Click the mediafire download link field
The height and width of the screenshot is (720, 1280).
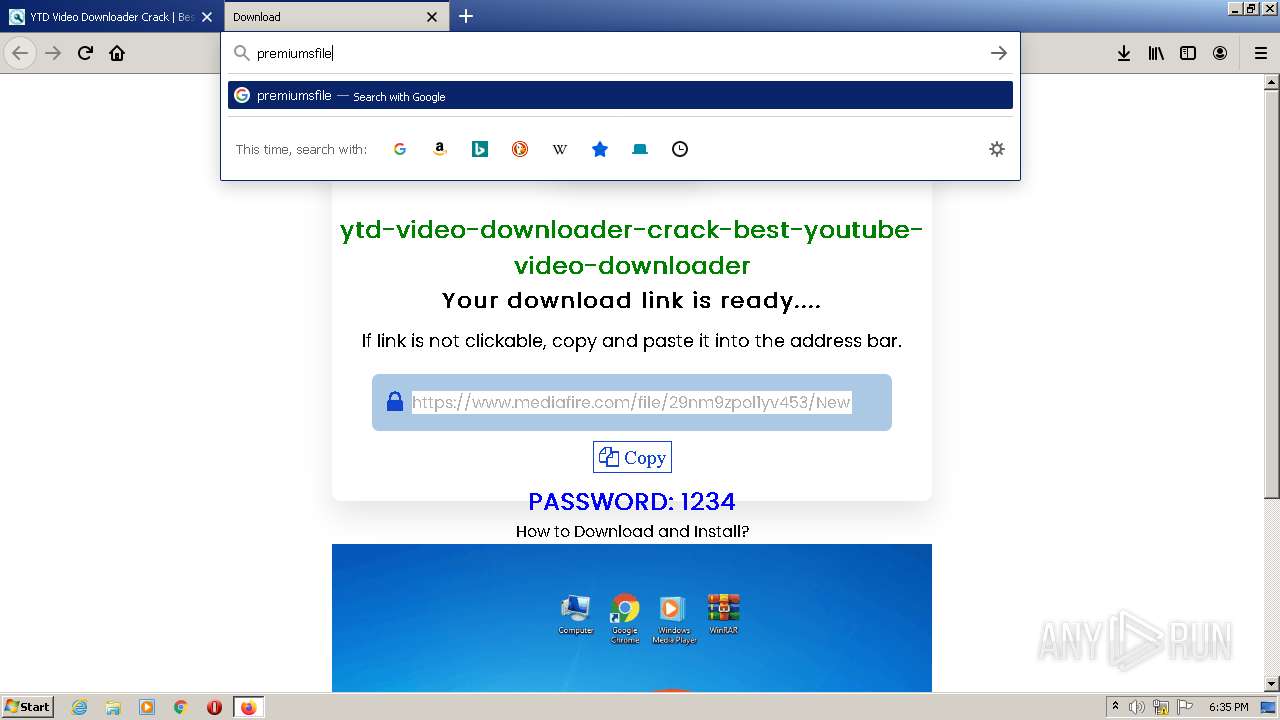coord(631,402)
